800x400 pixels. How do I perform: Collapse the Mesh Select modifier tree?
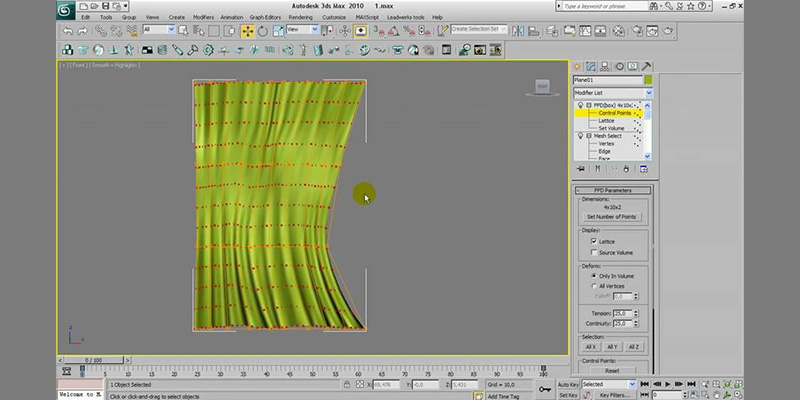coord(589,136)
